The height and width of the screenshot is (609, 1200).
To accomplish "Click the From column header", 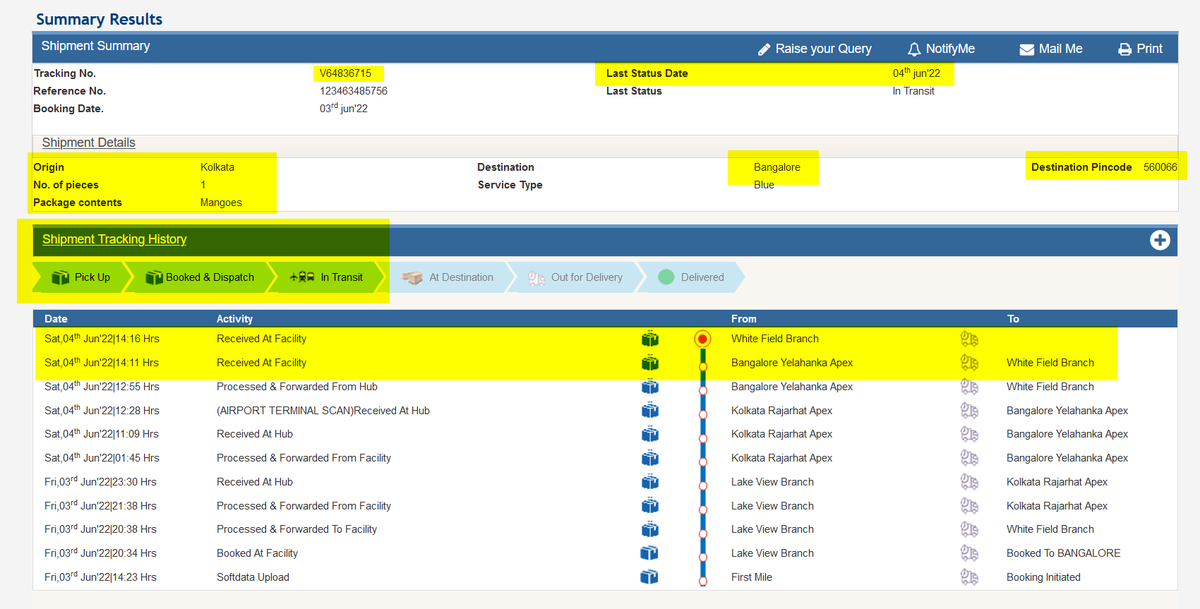I will 744,319.
